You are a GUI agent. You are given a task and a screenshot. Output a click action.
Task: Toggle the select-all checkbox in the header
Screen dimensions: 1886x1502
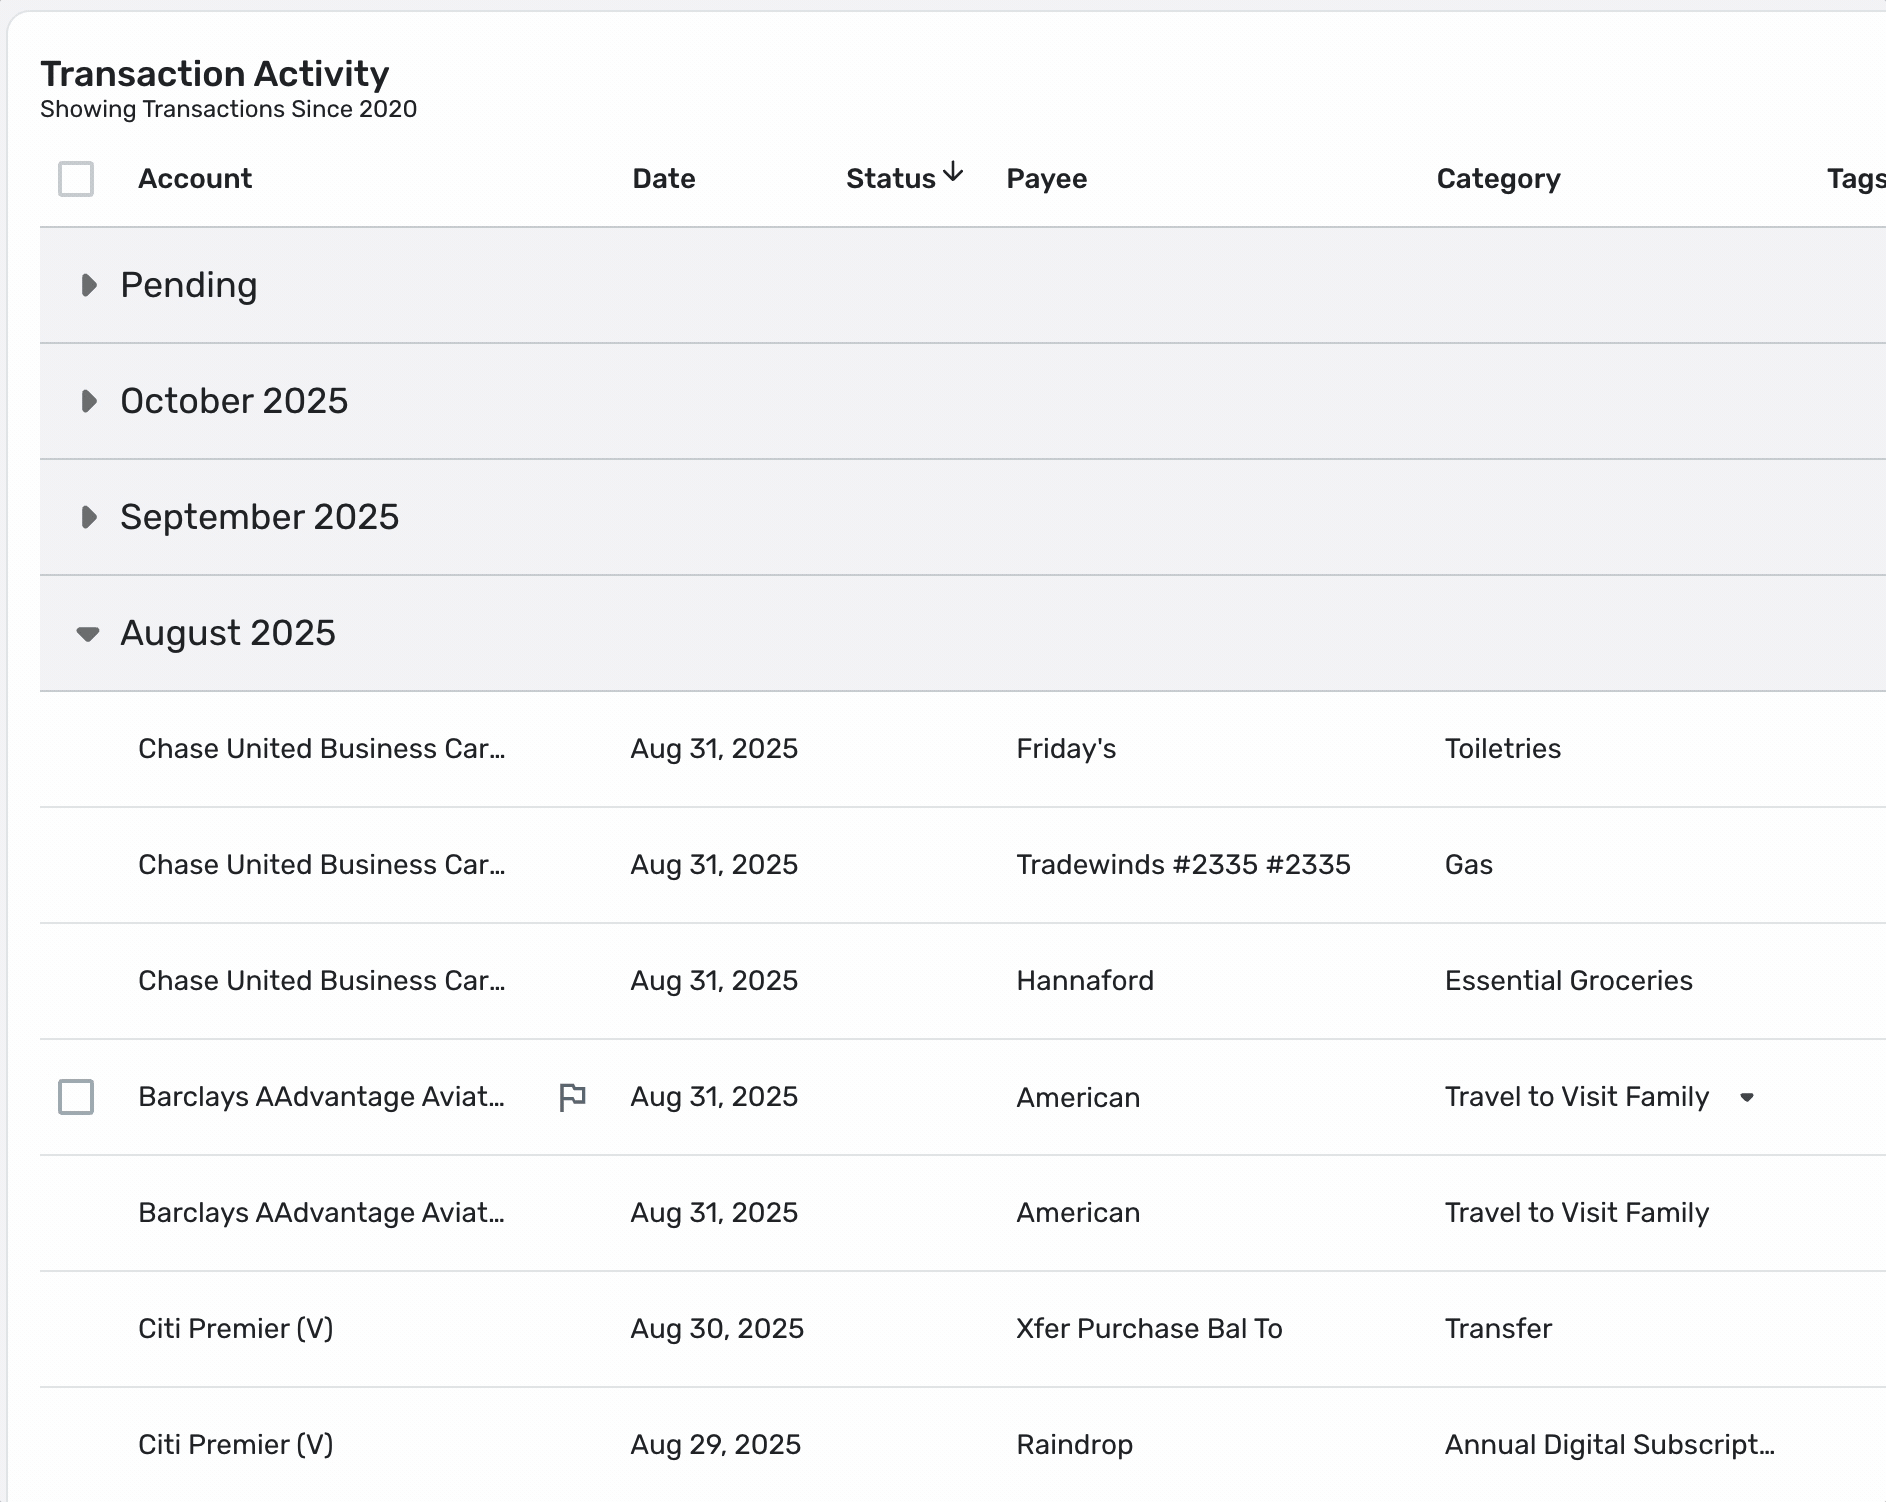pyautogui.click(x=76, y=179)
